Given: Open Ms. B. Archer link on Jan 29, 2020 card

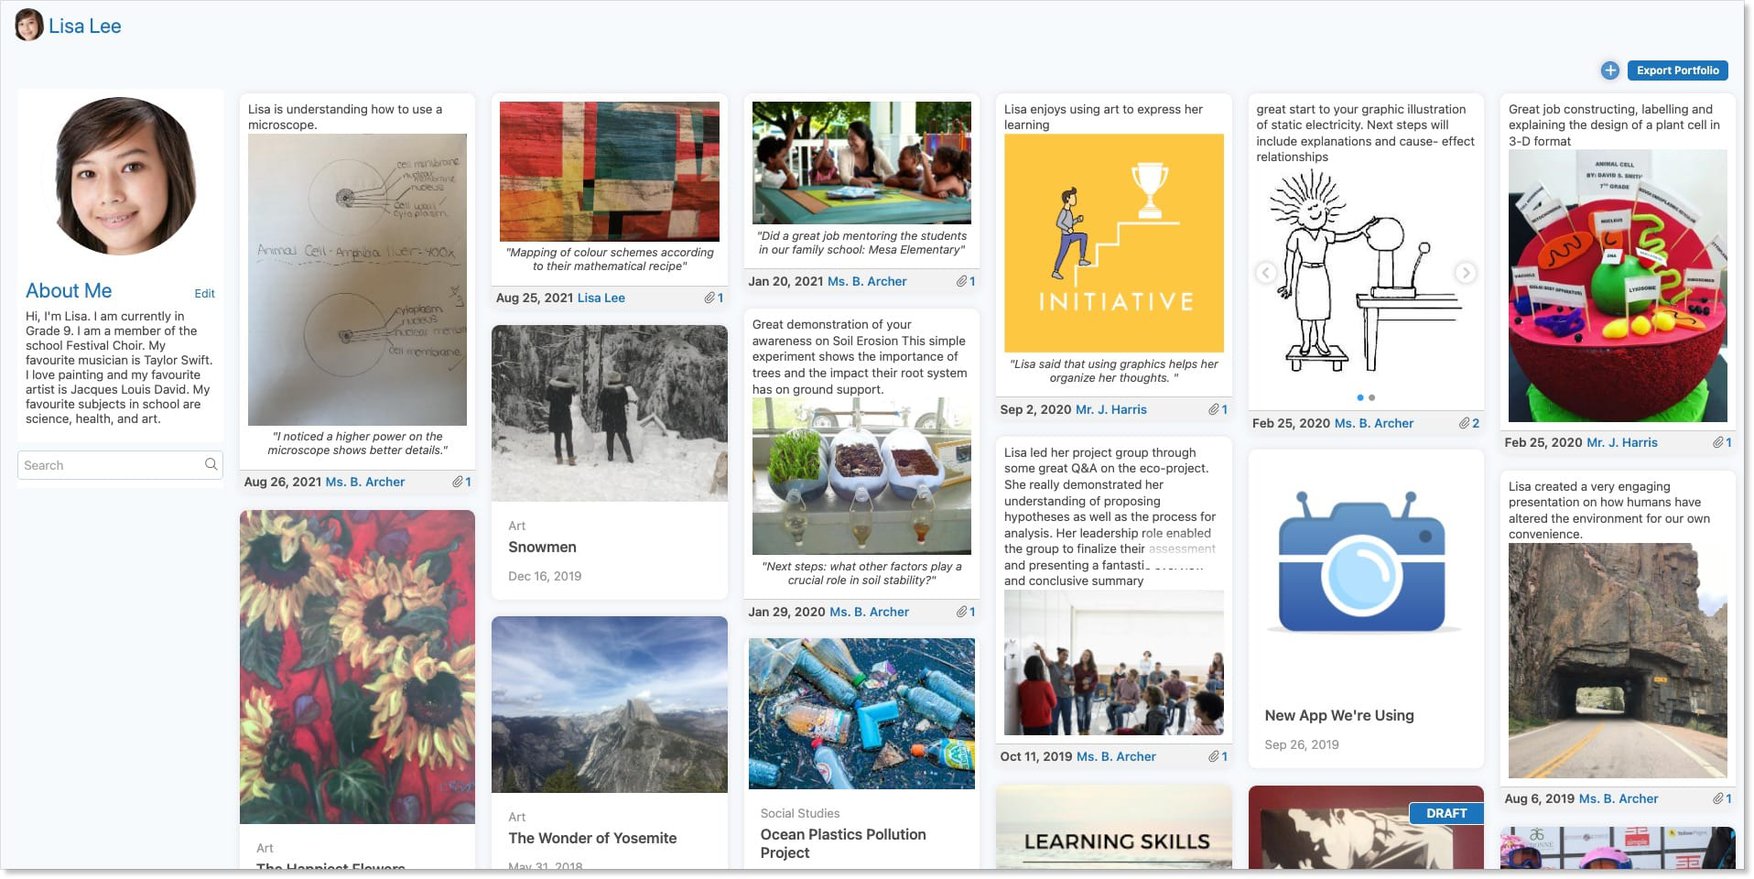Looking at the screenshot, I should click(869, 612).
